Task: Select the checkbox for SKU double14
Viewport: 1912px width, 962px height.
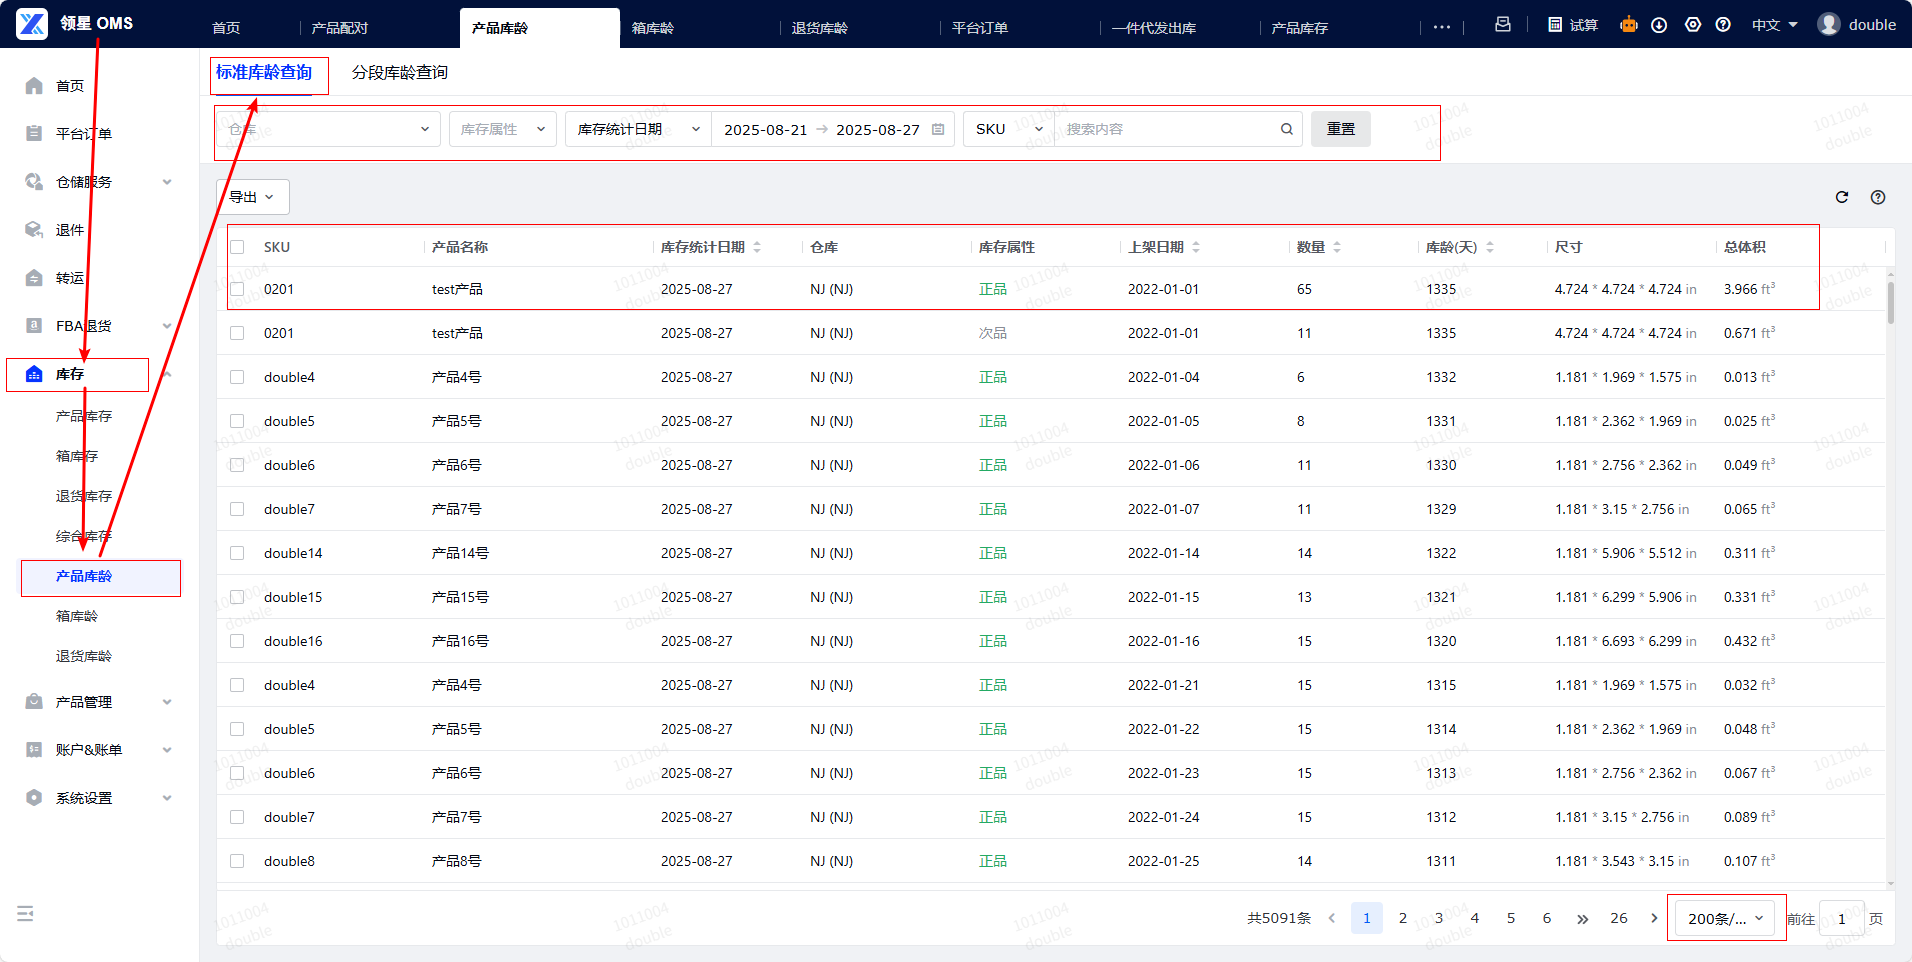Action: tap(237, 553)
